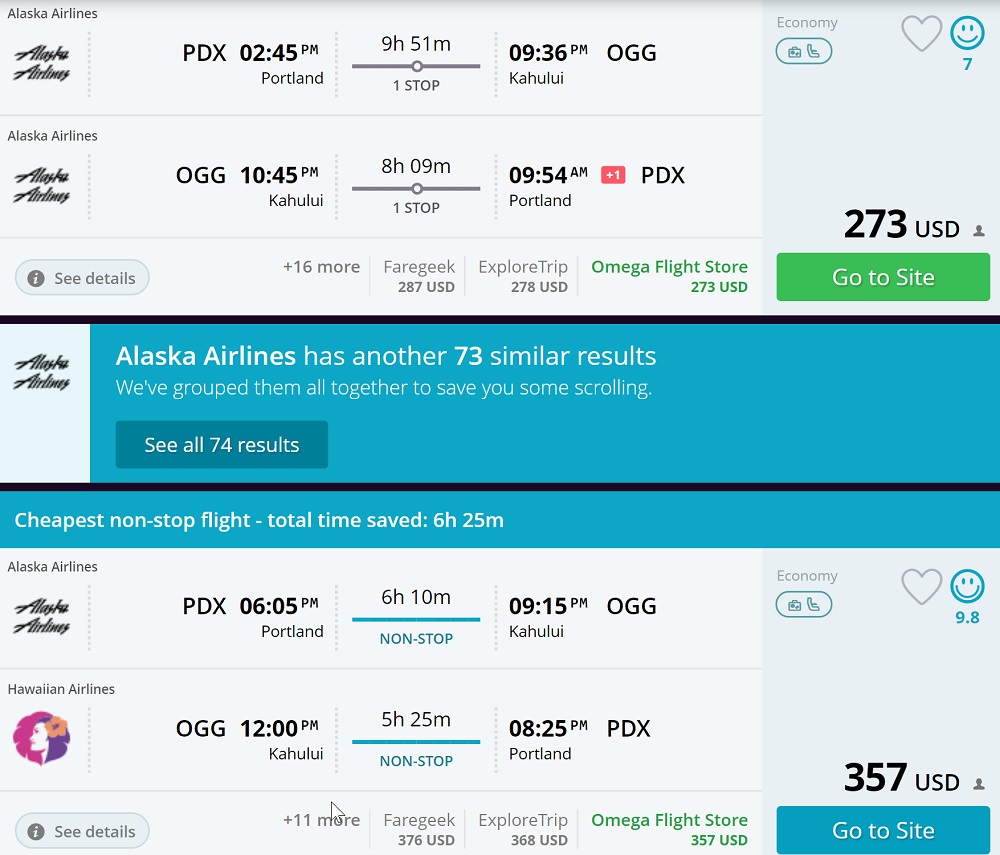Click the person icon beside 357 USD price
1000x855 pixels.
pos(979,784)
